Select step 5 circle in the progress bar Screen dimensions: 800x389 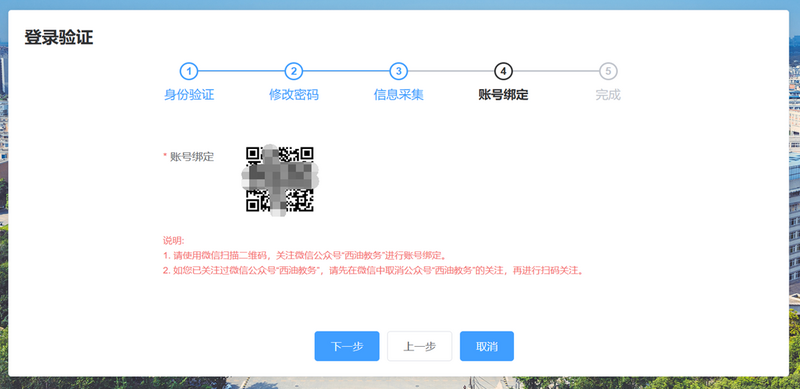coord(608,71)
